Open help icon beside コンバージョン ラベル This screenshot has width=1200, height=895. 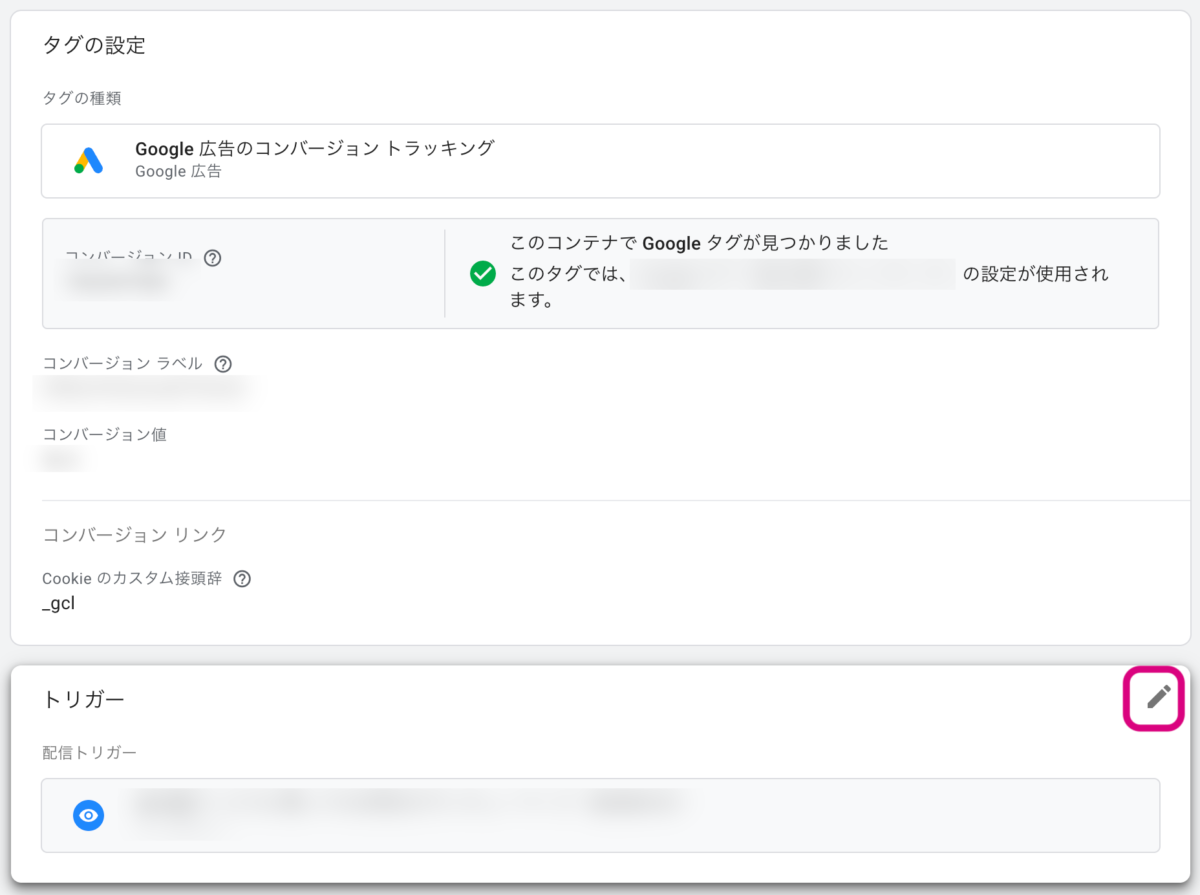(x=223, y=364)
